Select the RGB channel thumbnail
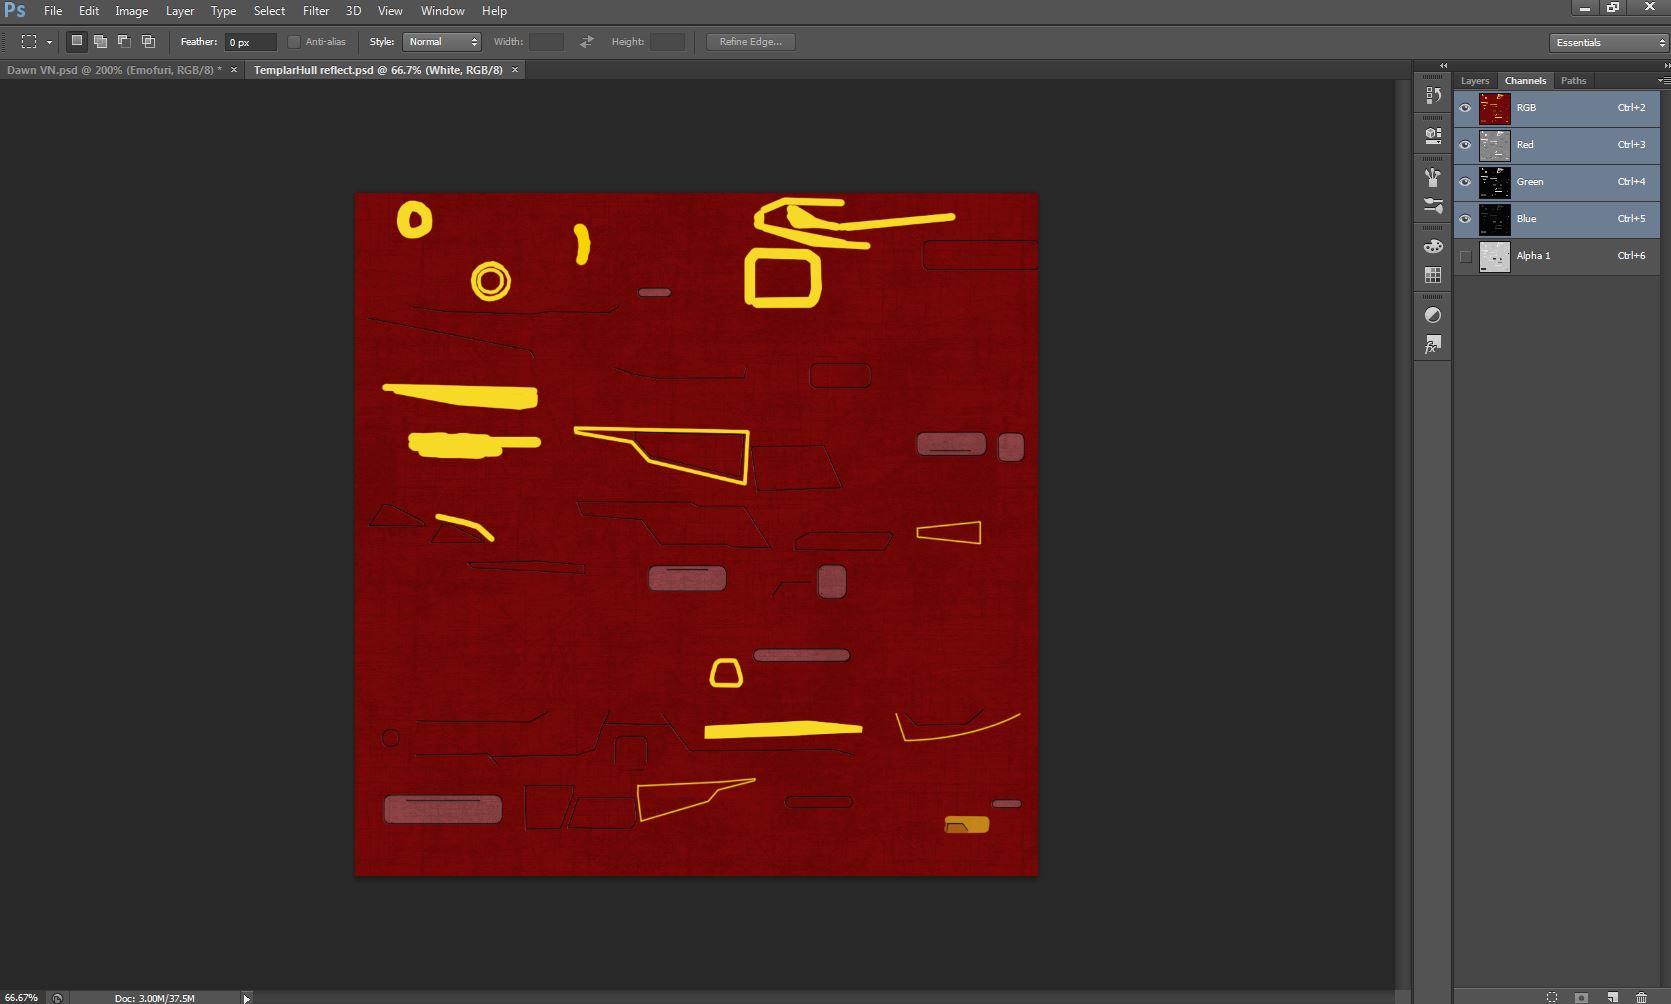 pyautogui.click(x=1495, y=108)
